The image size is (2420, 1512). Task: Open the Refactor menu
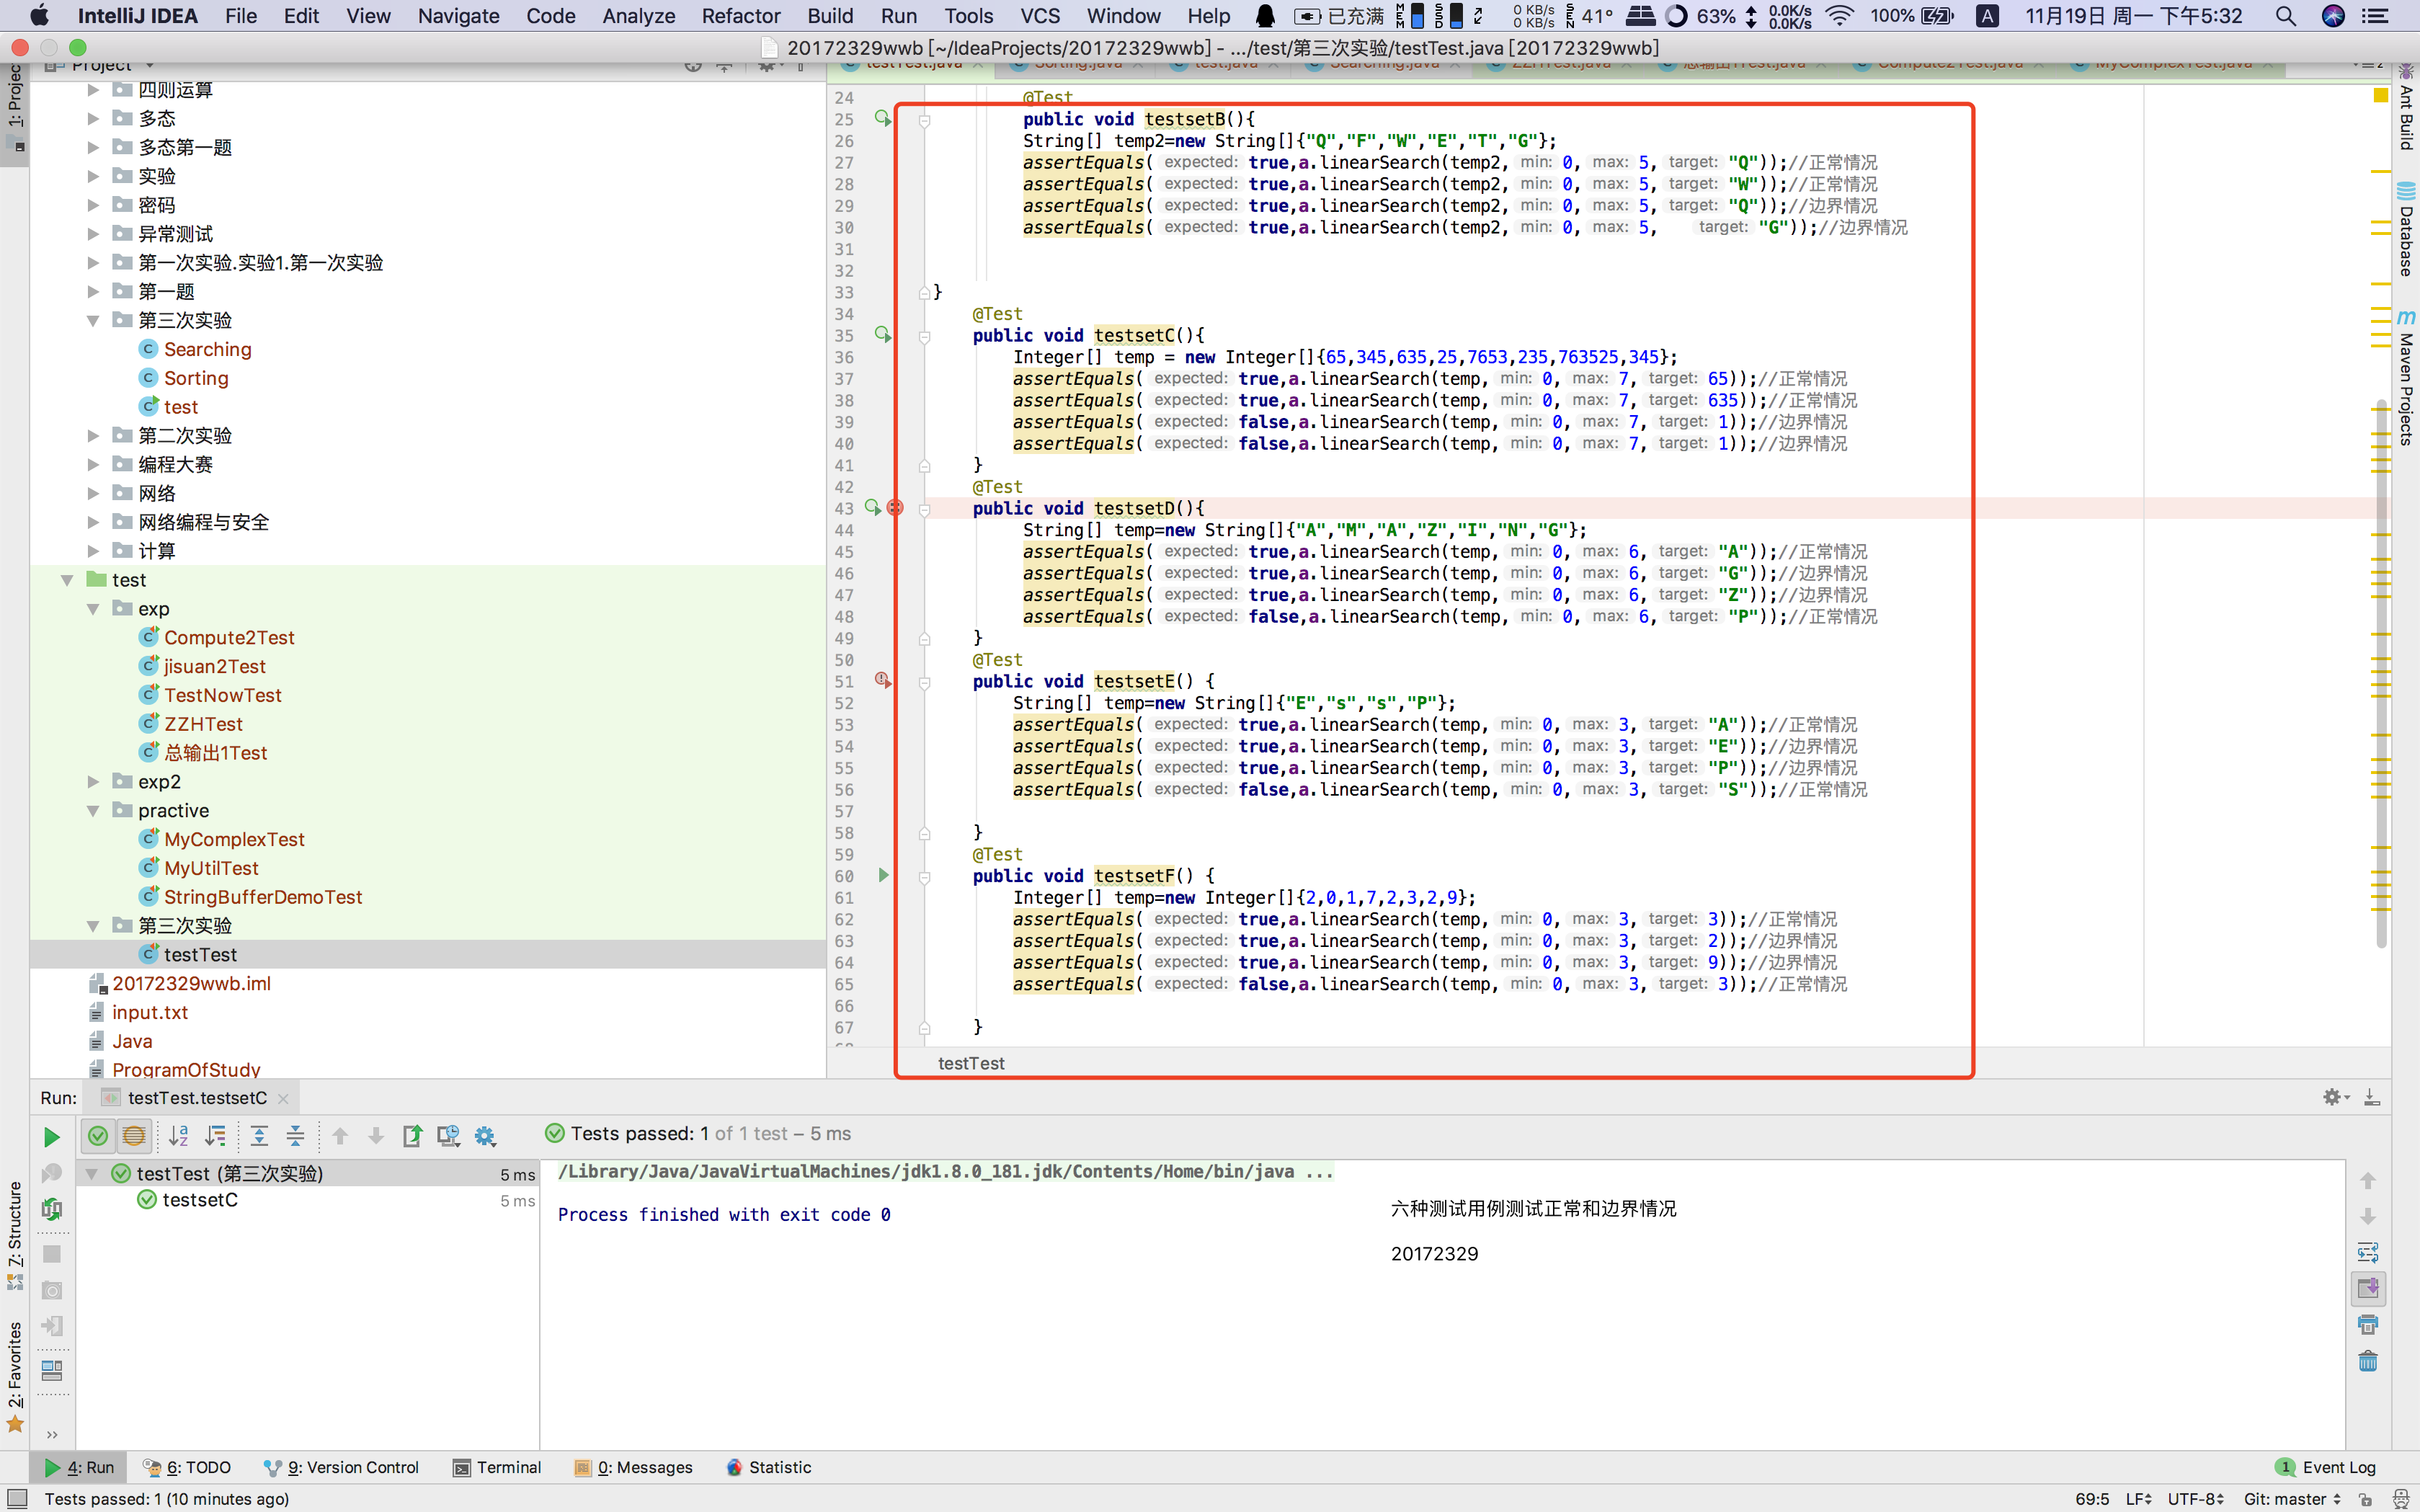point(740,16)
